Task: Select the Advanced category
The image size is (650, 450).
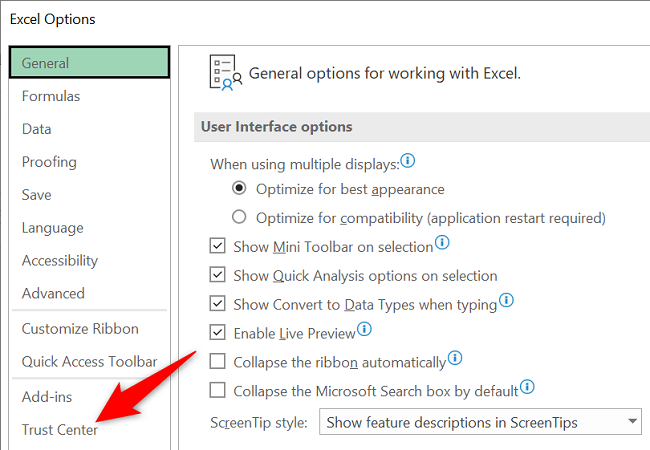Action: point(53,293)
